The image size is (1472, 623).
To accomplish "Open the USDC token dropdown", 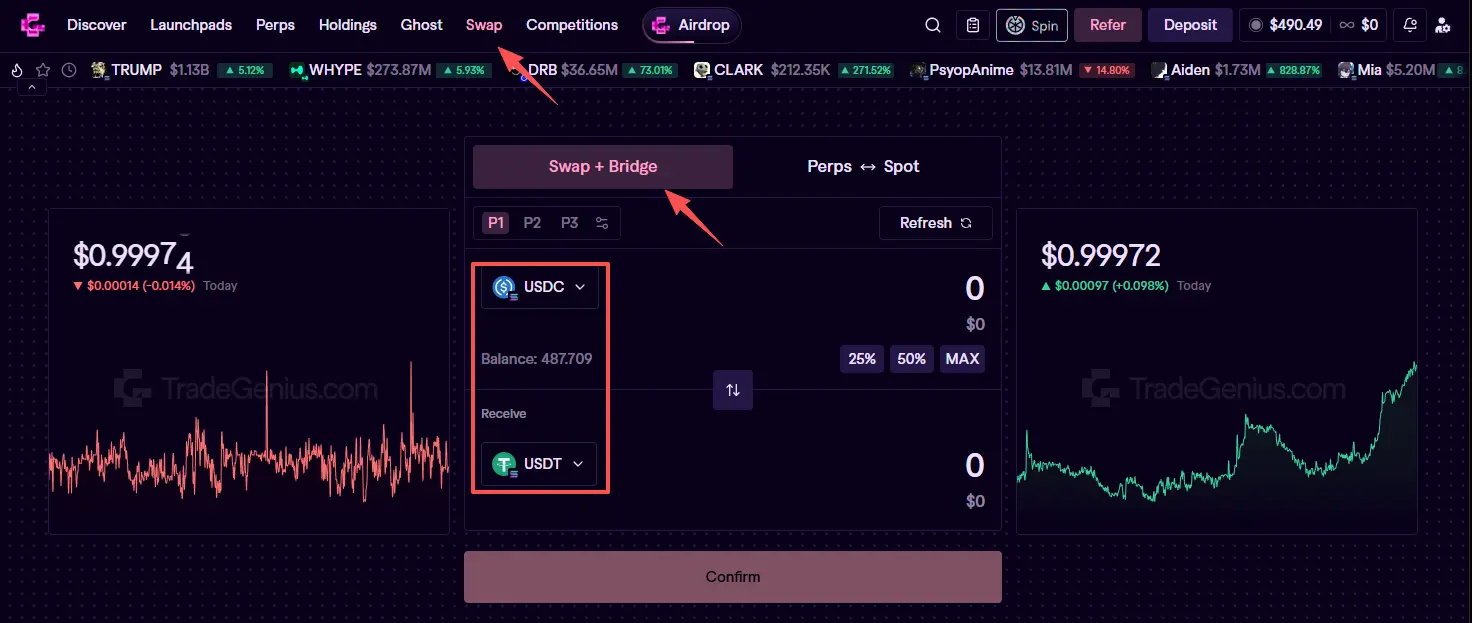I will pyautogui.click(x=539, y=287).
